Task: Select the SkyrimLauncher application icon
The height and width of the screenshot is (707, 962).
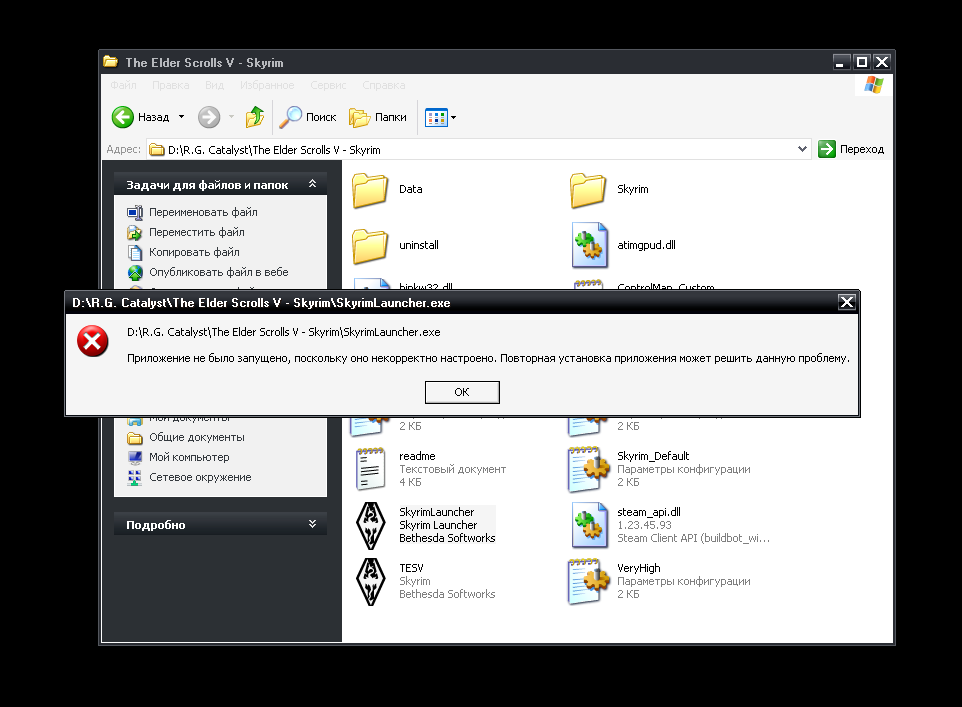Action: click(x=371, y=525)
